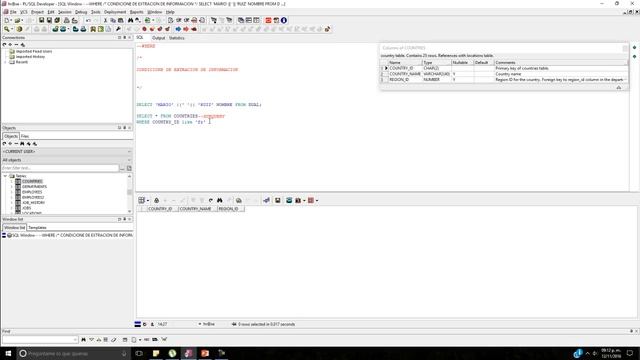Click the refresh icon in the Connections panel
This screenshot has width=640, height=360.
pyautogui.click(x=4, y=44)
